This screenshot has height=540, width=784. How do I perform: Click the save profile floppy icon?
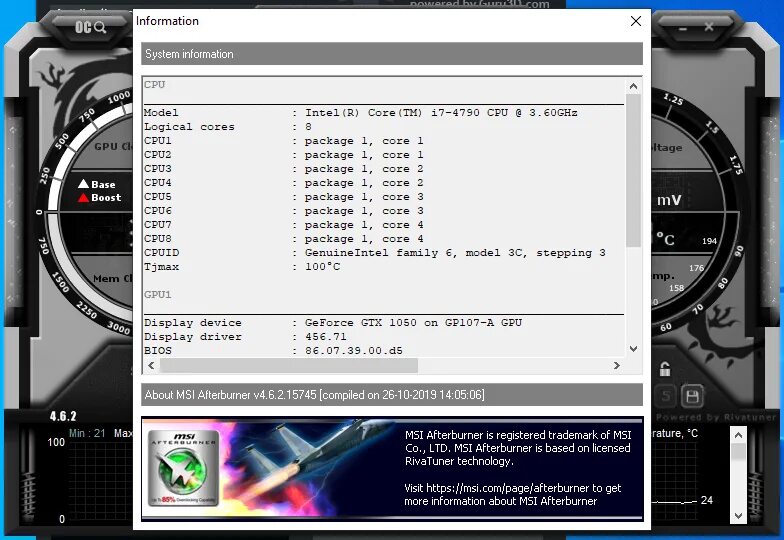692,396
